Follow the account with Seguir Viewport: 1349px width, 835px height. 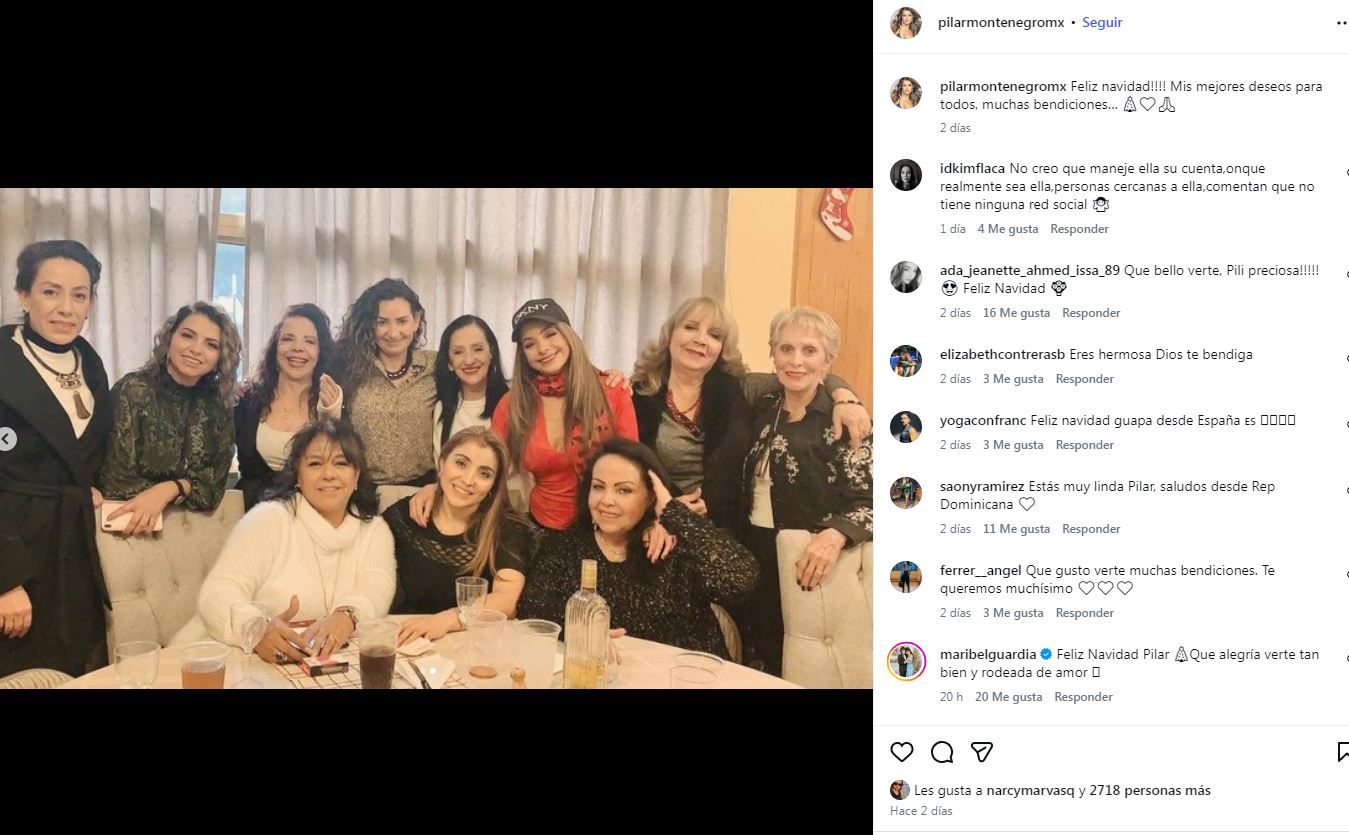pos(1102,22)
